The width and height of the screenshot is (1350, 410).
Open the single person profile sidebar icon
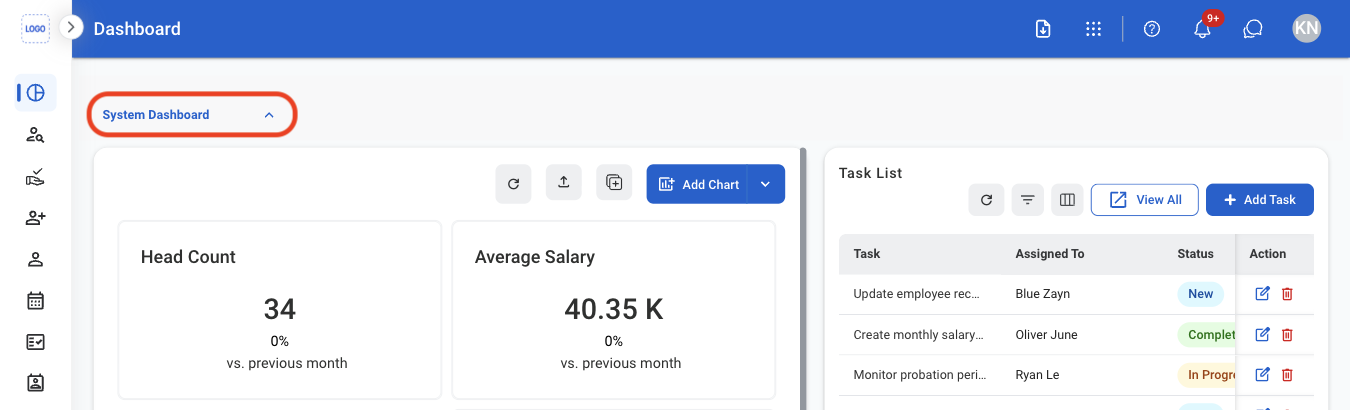36,260
